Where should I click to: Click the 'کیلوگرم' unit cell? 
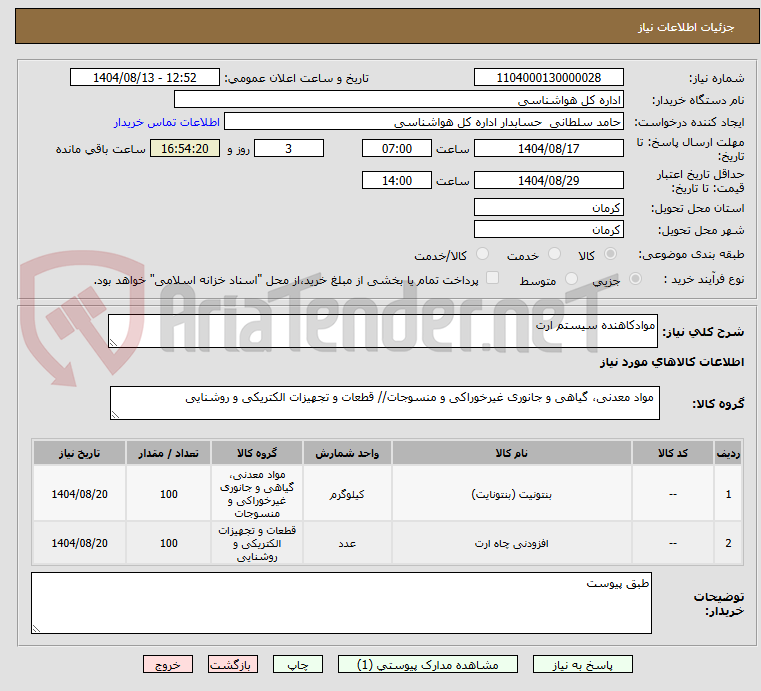(347, 494)
